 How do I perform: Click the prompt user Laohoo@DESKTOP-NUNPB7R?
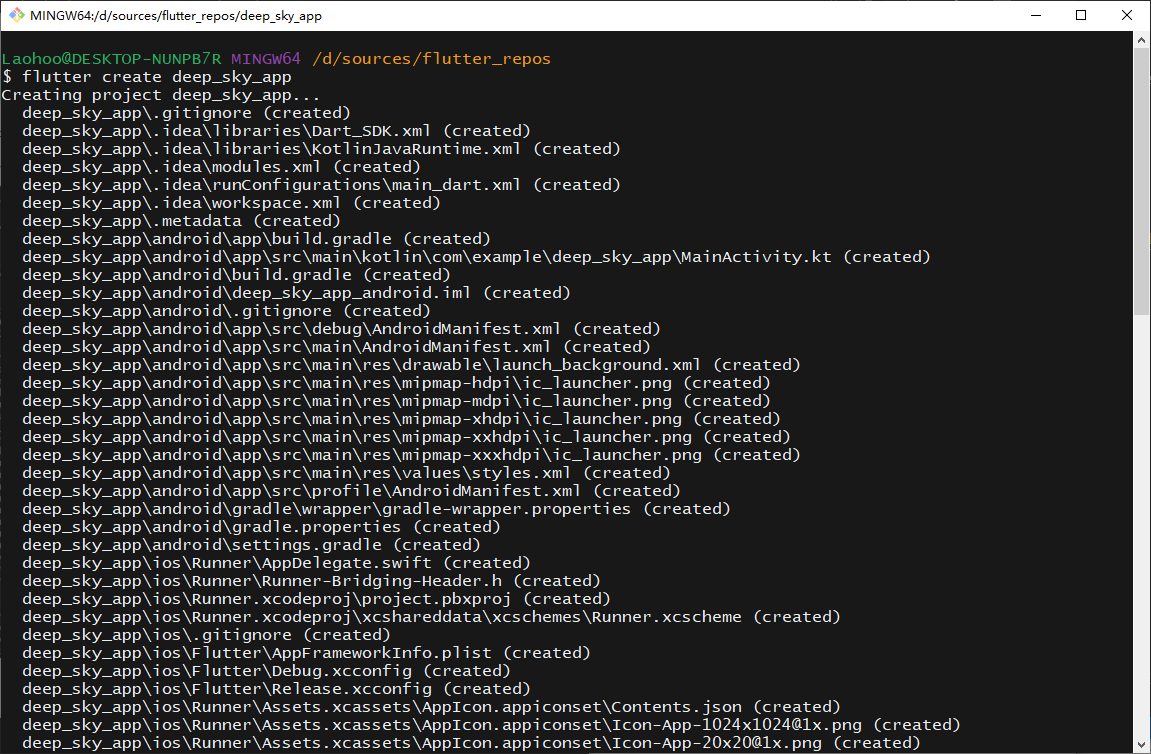click(x=112, y=59)
